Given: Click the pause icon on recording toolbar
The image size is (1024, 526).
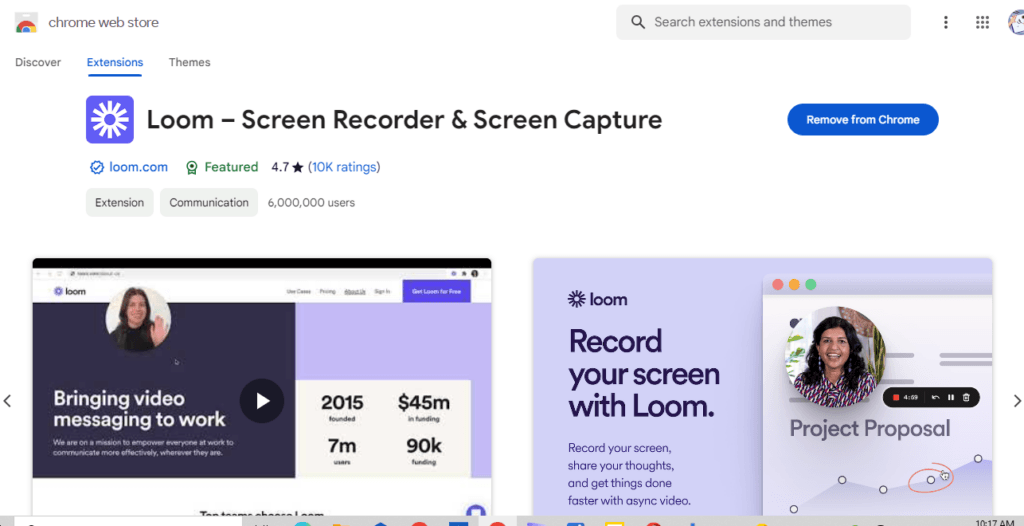Looking at the screenshot, I should pyautogui.click(x=951, y=397).
